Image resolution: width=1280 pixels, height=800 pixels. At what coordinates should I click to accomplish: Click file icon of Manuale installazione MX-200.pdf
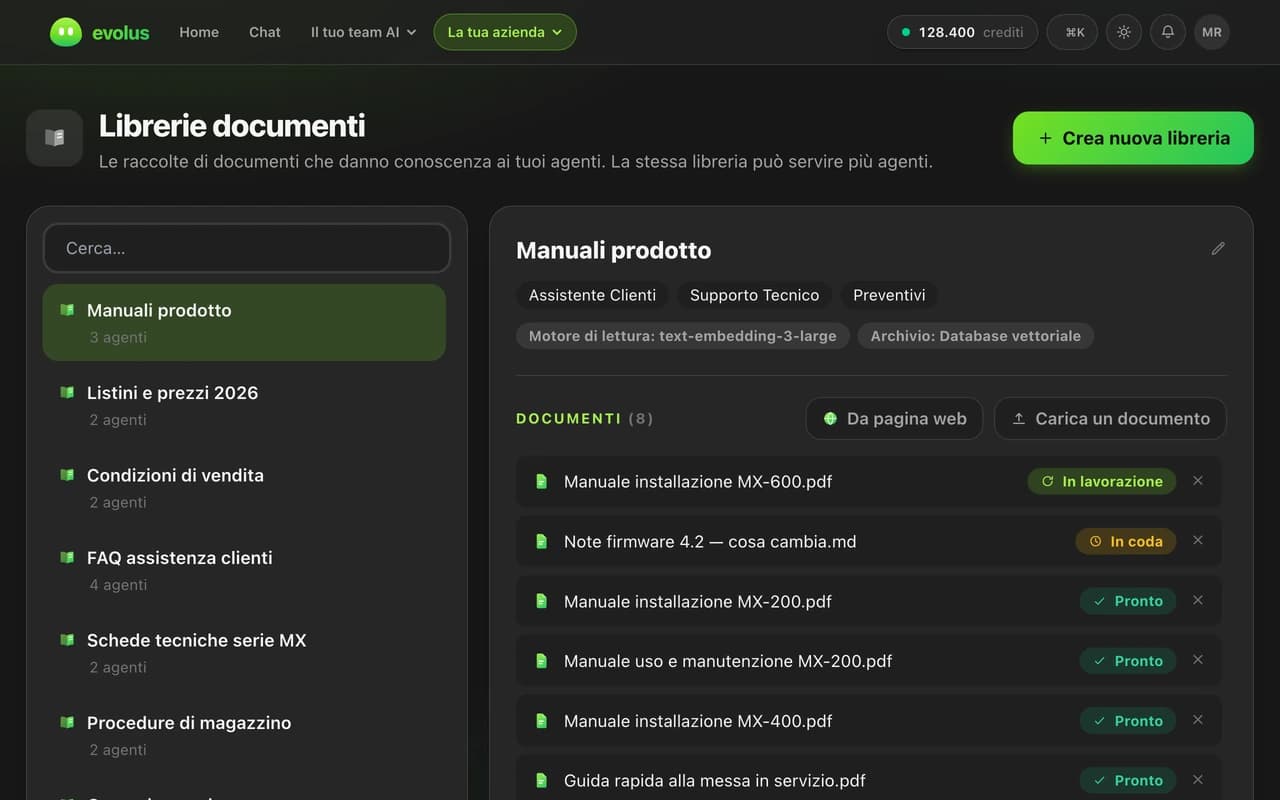click(x=542, y=601)
